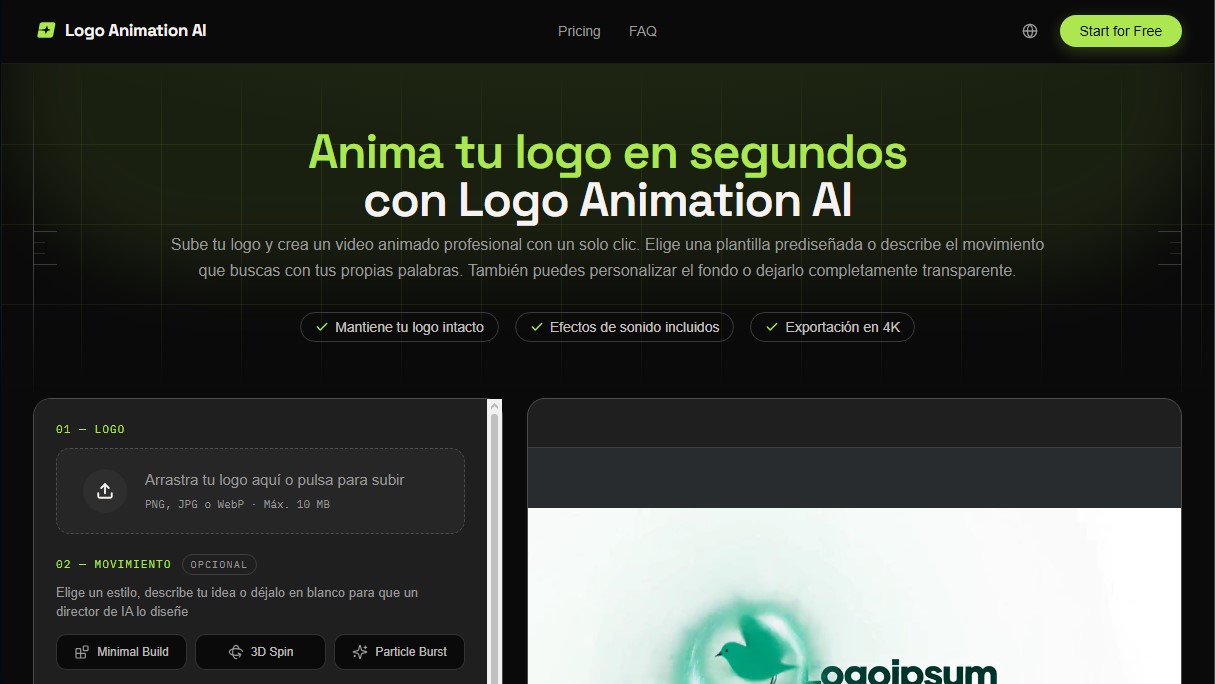Image resolution: width=1215 pixels, height=684 pixels.
Task: Click the upload arrow icon
Action: (x=105, y=490)
